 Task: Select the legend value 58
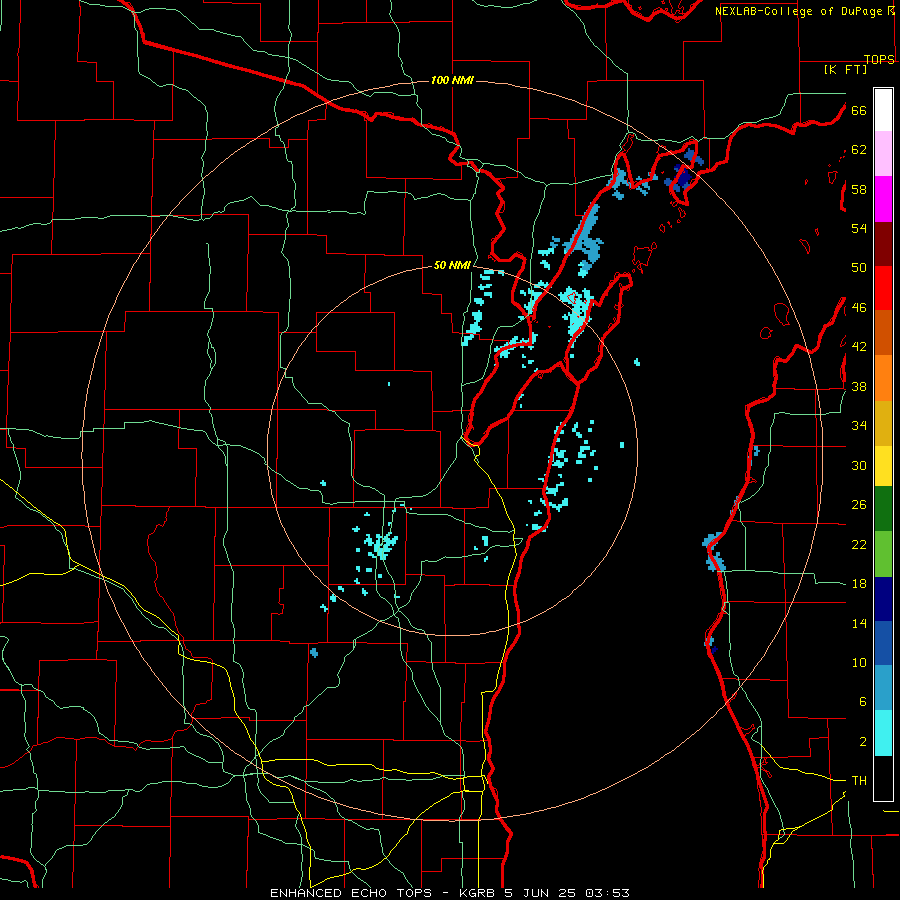[859, 189]
